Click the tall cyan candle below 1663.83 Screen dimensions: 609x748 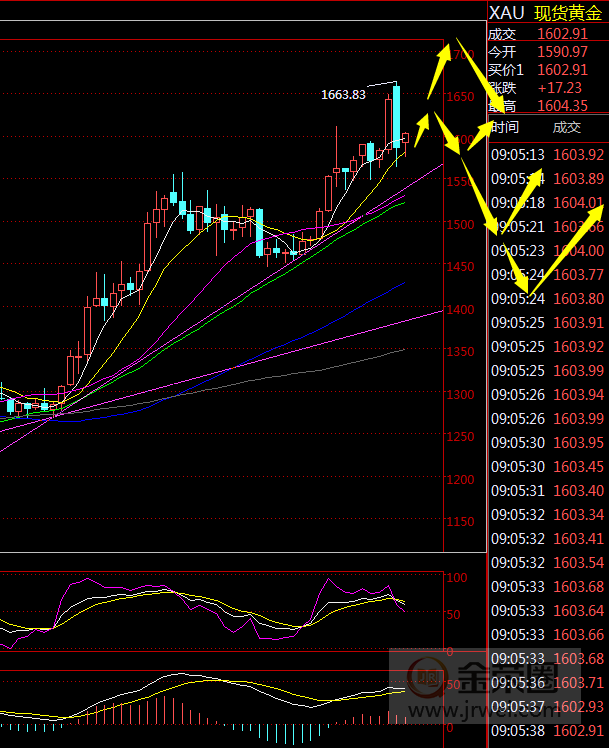396,115
